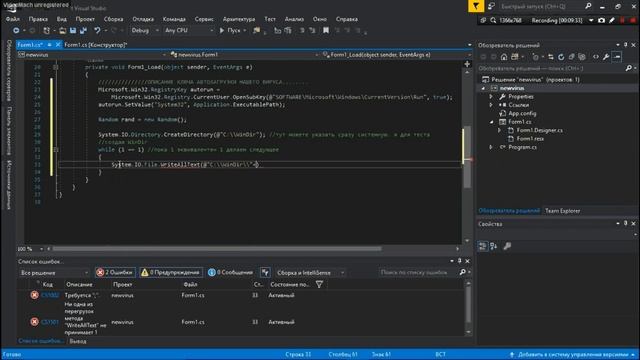Expand the Form1.Designer.cs node
This screenshot has width=640, height=360.
499,130
